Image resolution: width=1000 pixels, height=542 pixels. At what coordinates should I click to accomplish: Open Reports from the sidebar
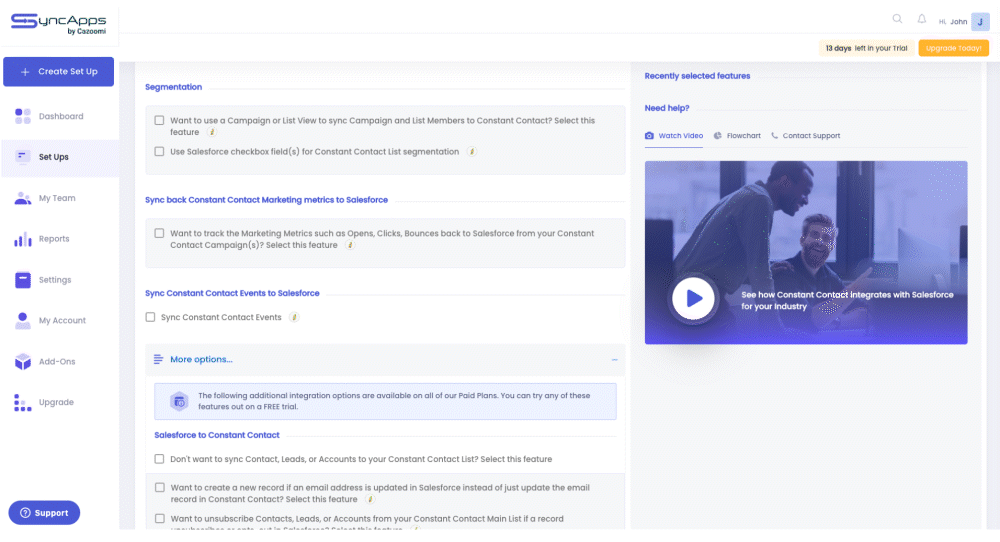53,239
